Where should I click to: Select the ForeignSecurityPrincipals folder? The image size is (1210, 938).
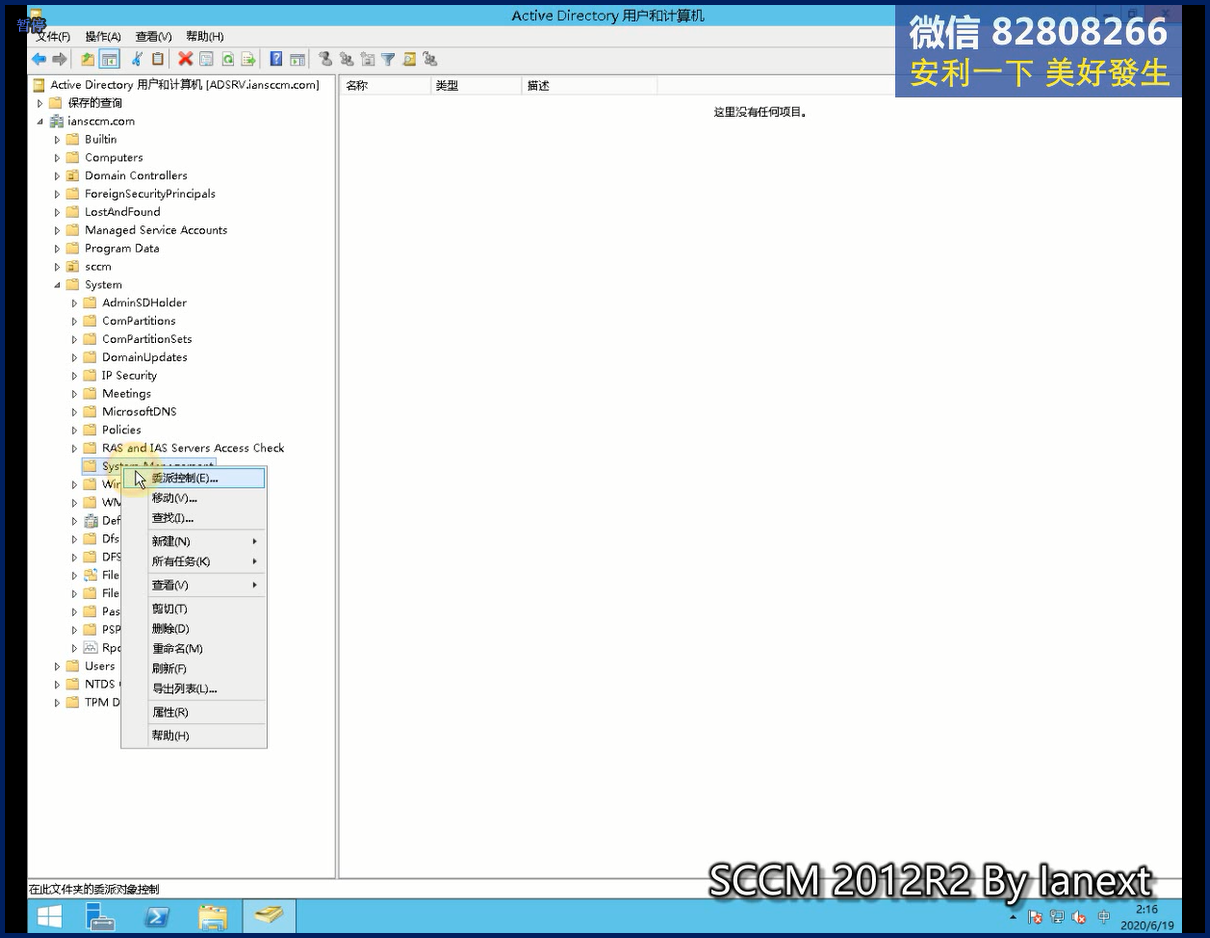150,194
